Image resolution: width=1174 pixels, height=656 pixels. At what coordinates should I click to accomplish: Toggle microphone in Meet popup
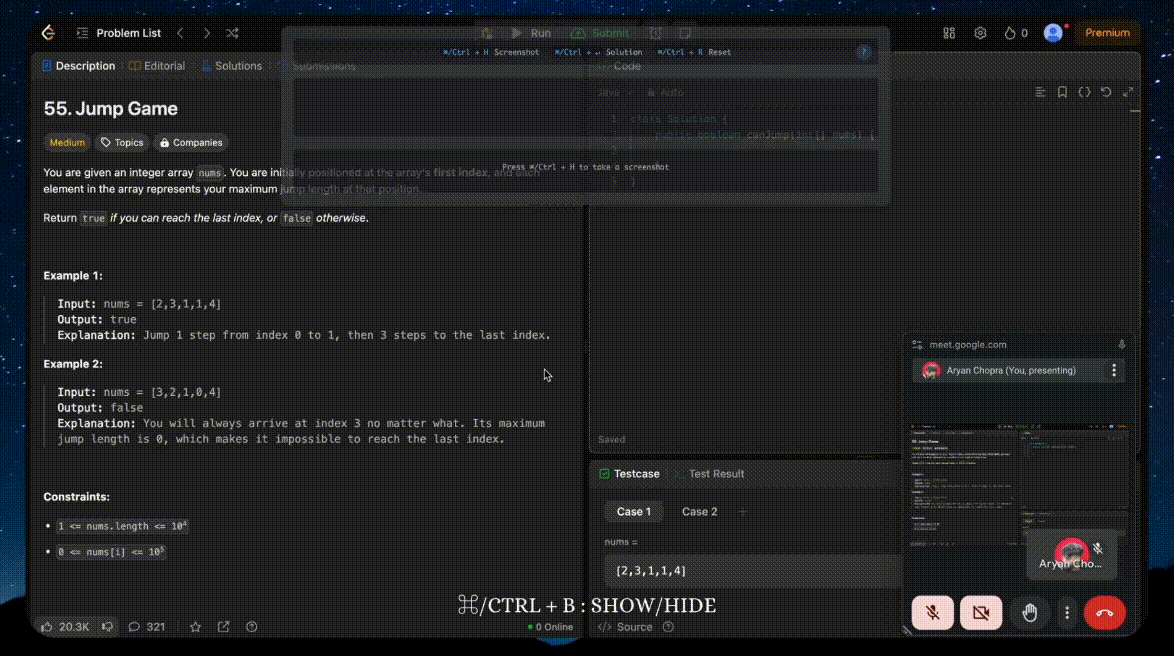point(932,613)
